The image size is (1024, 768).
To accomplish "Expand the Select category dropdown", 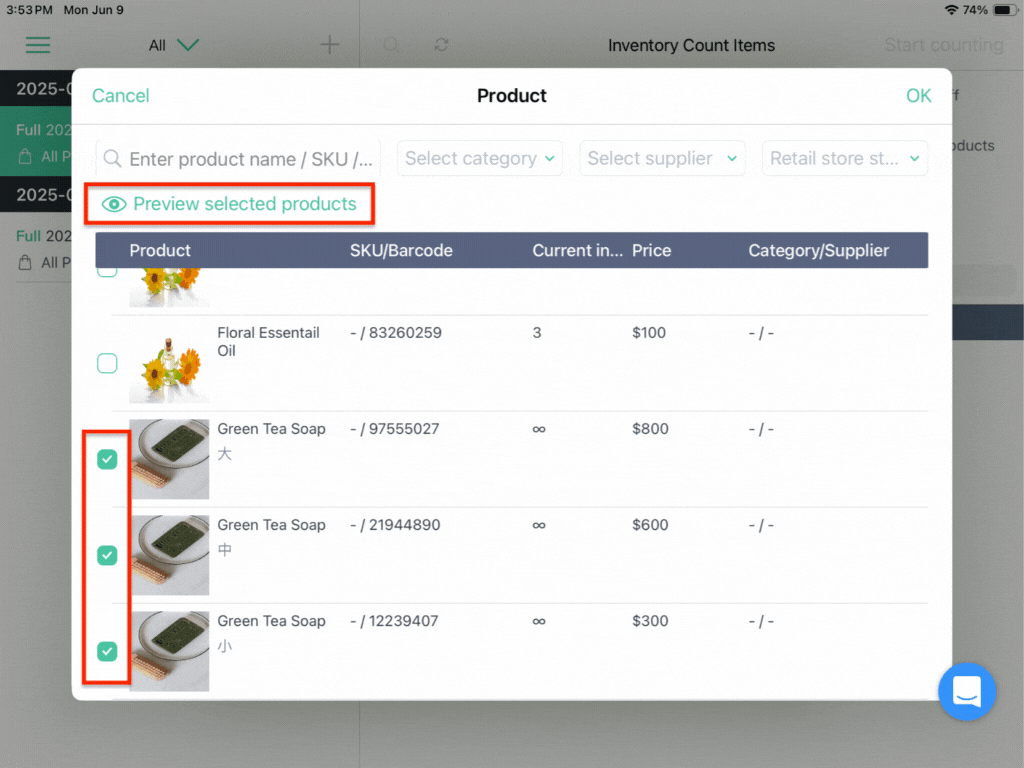I will [479, 158].
